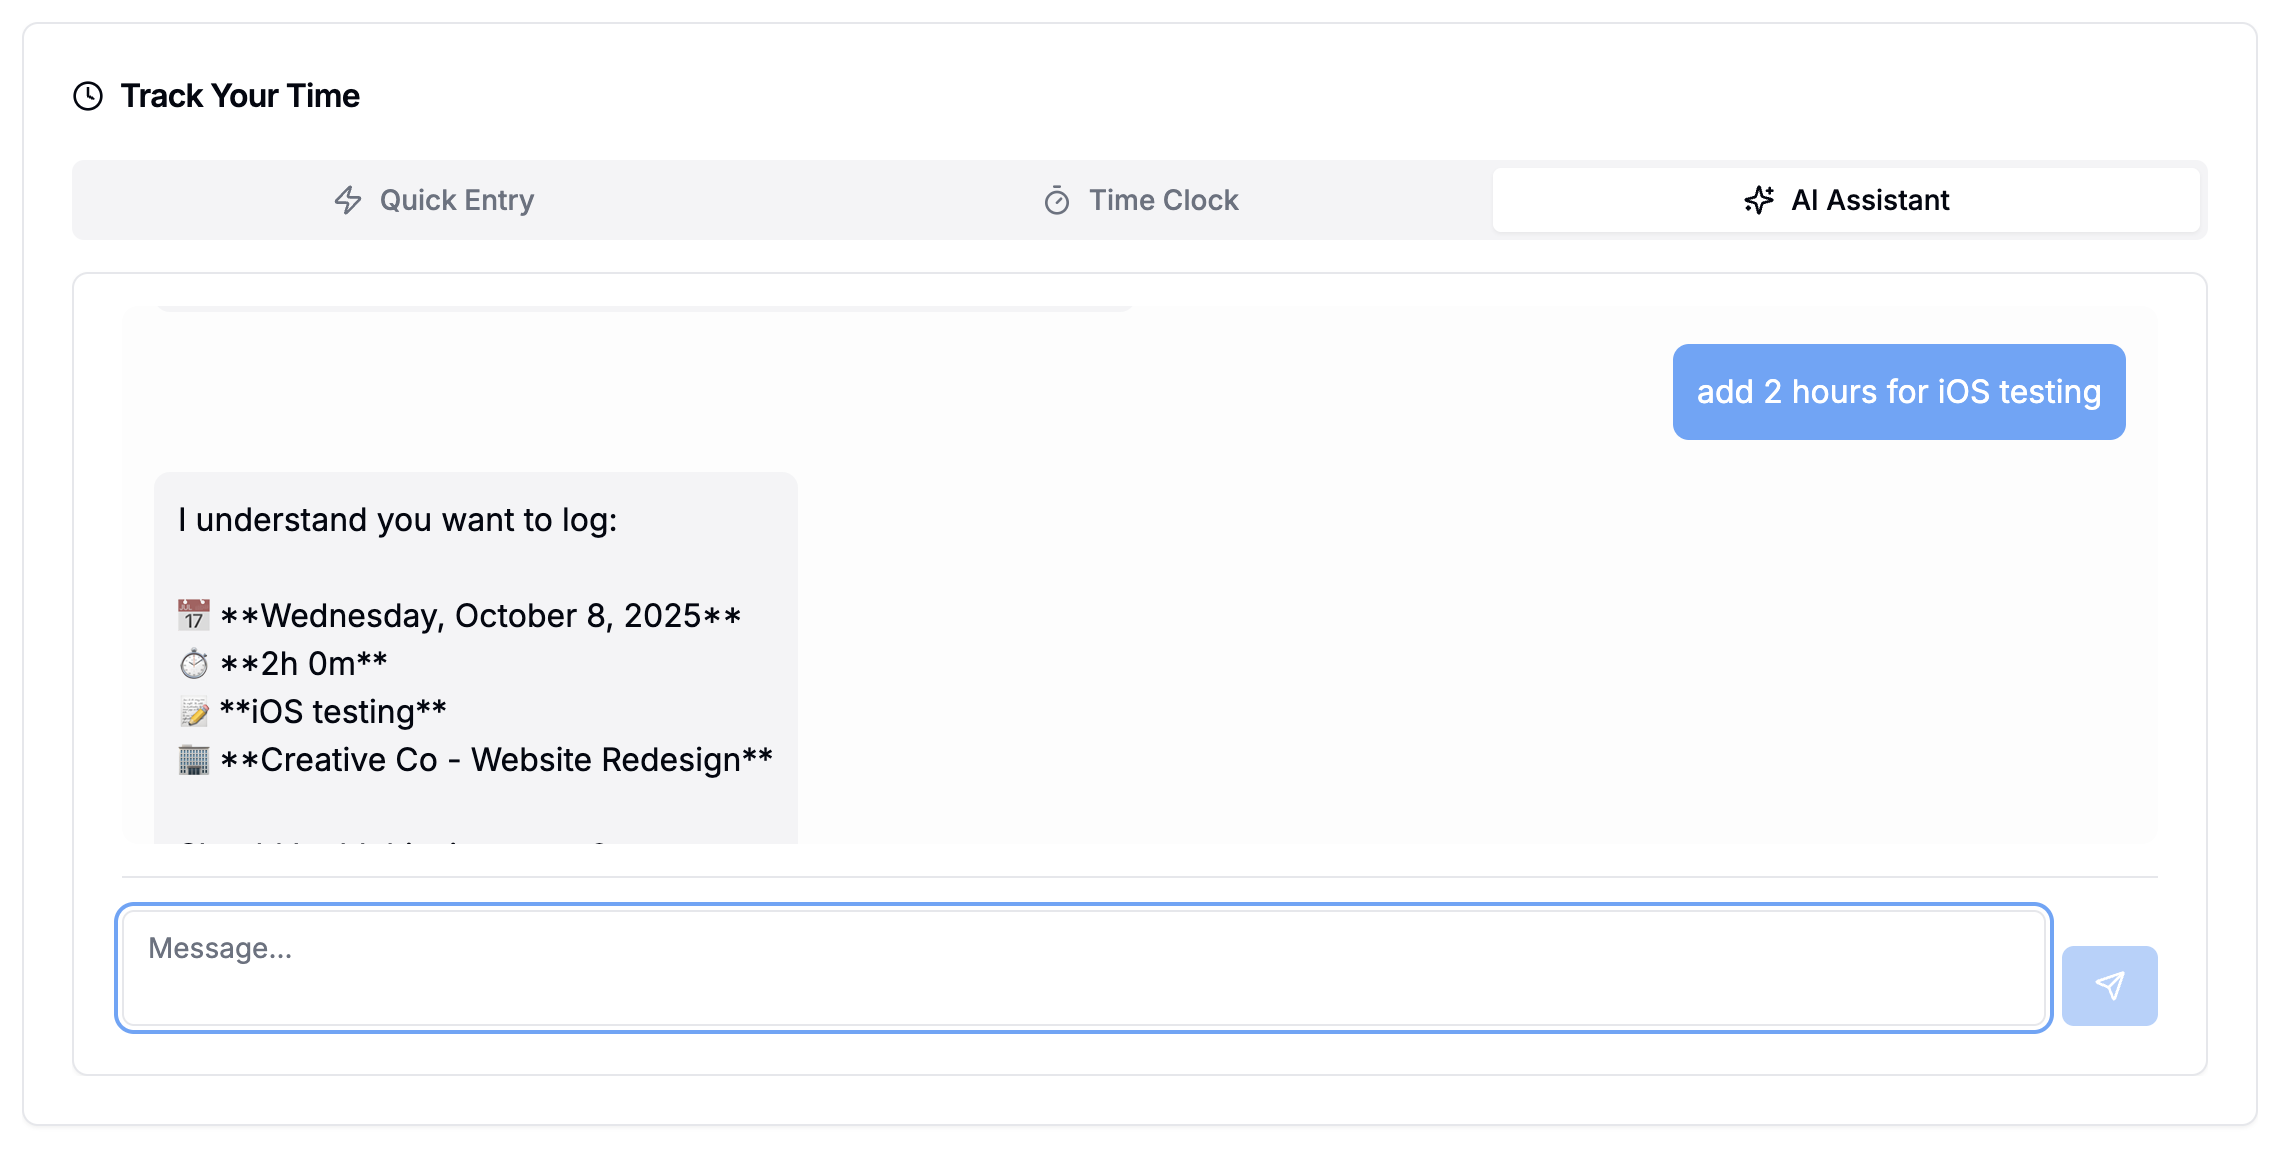2288x1152 pixels.
Task: Click the building emoji beside Creative Co
Action: pyautogui.click(x=192, y=758)
